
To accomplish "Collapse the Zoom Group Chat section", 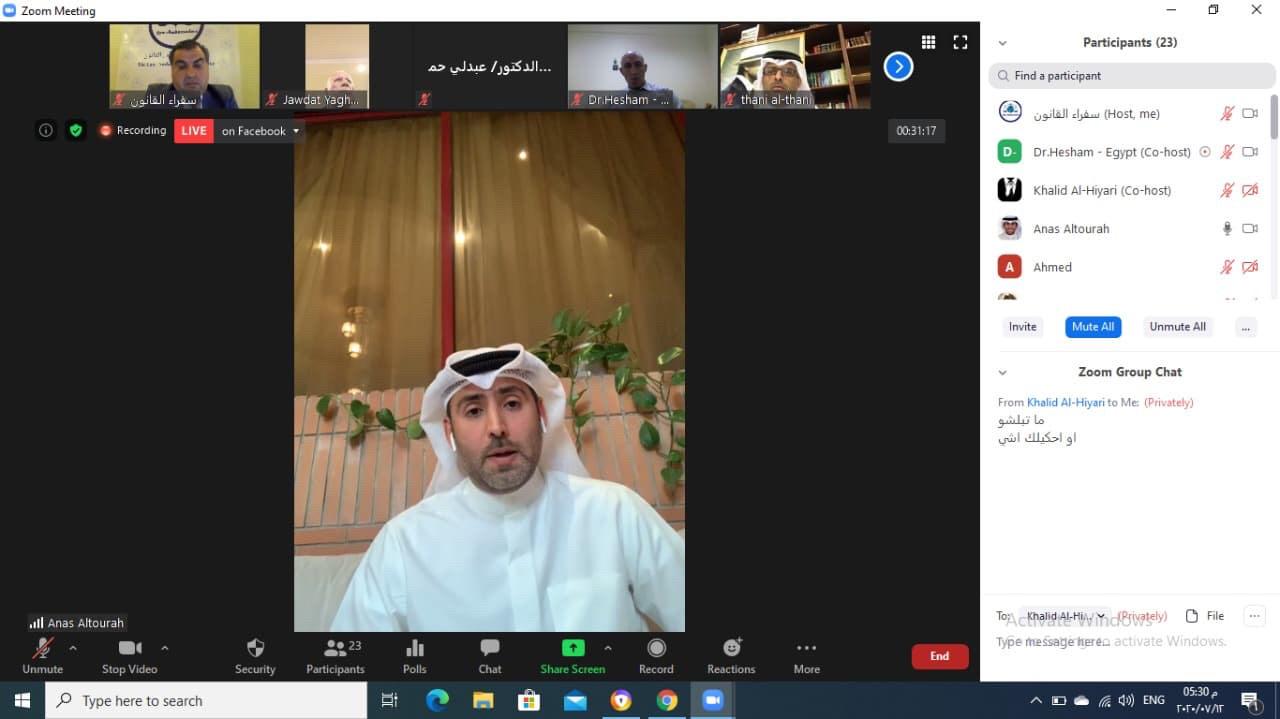I will tap(1003, 372).
